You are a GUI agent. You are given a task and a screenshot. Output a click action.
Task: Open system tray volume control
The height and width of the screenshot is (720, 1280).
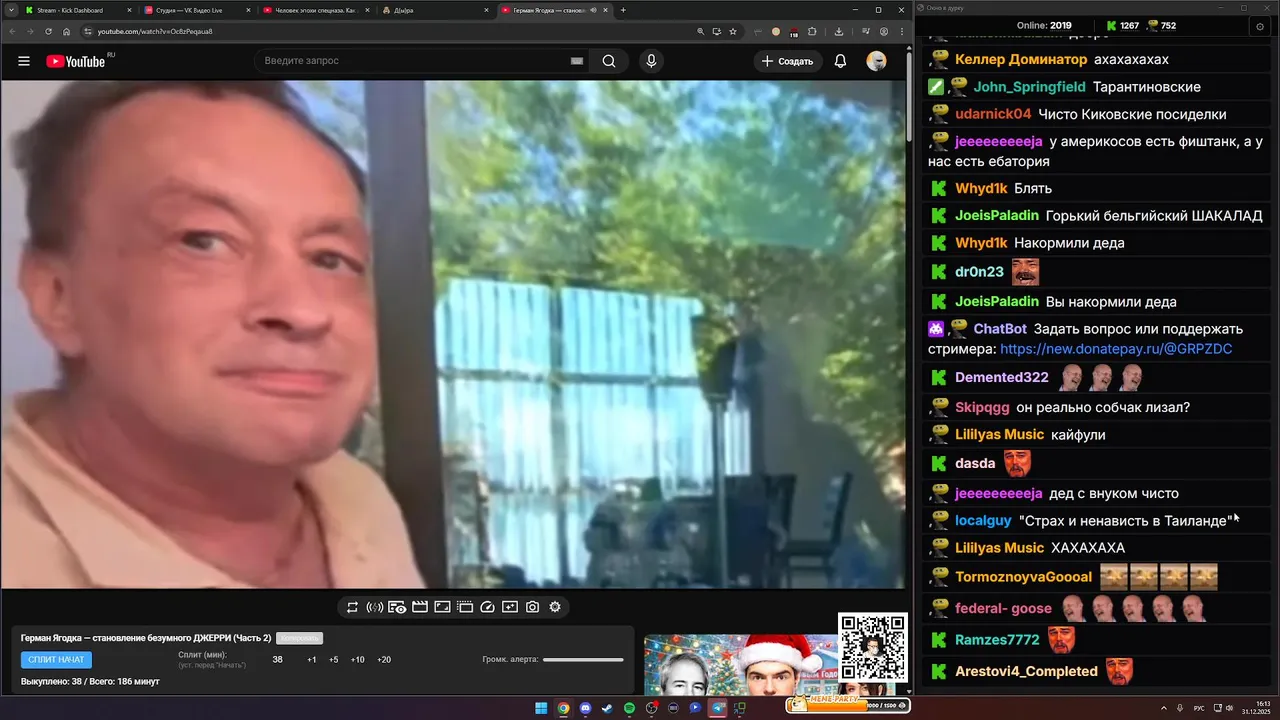coord(1229,708)
